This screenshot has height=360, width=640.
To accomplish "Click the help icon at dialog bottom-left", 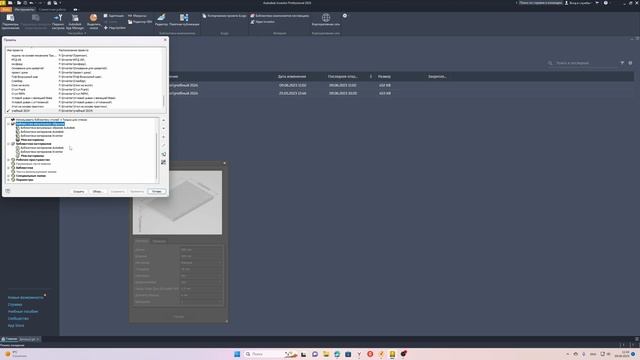I will (x=8, y=191).
